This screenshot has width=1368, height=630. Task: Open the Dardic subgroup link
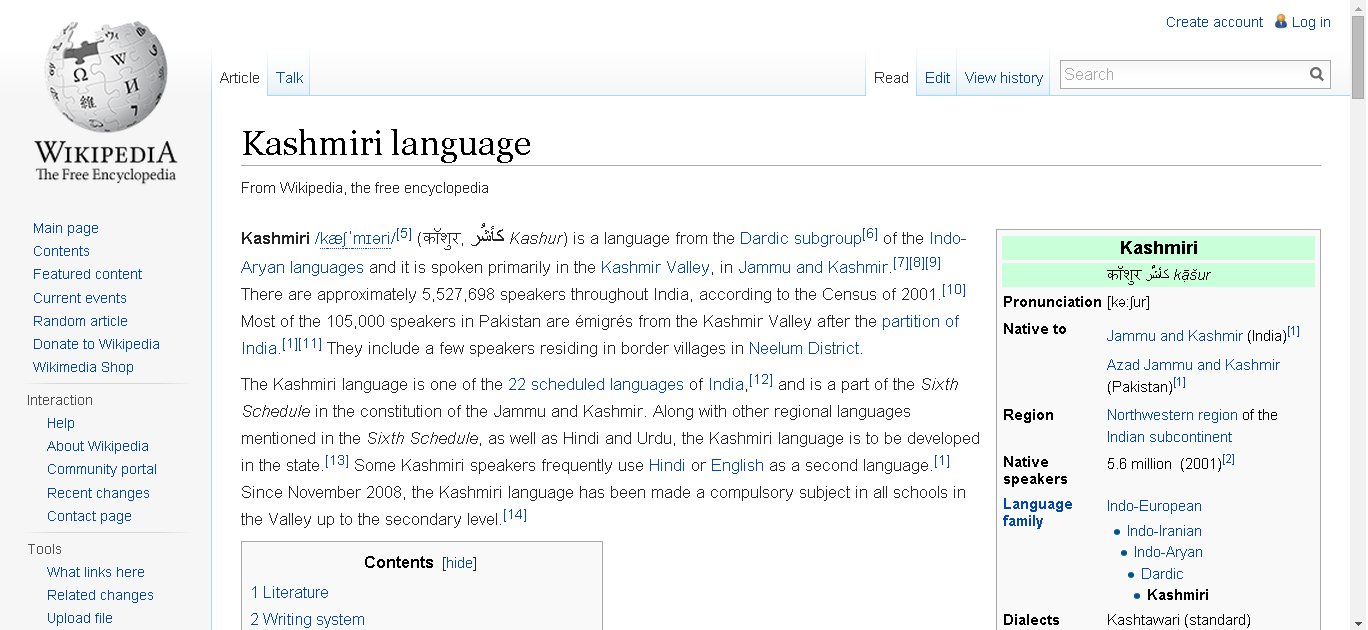[x=800, y=238]
